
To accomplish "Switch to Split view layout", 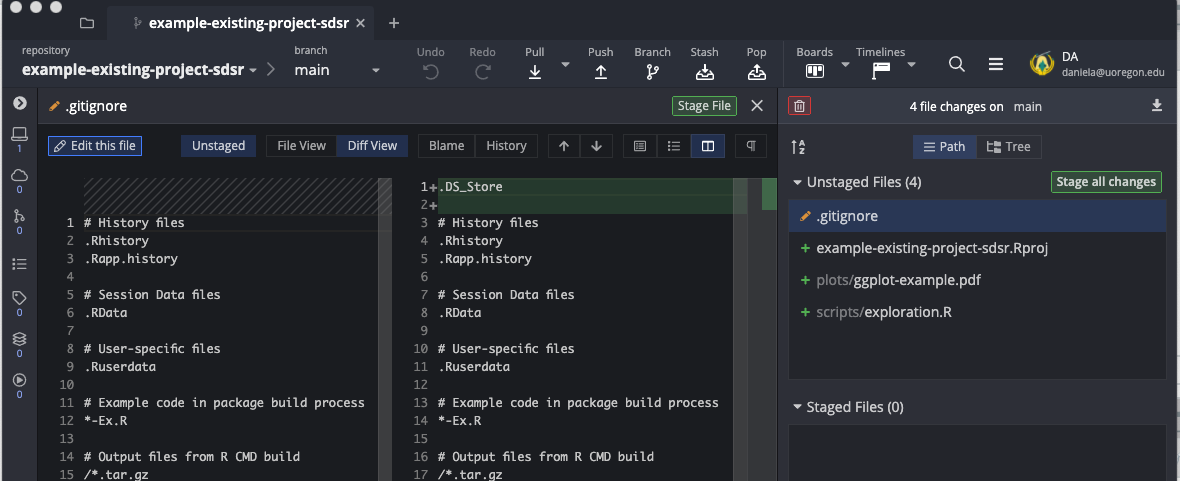I will 708,146.
